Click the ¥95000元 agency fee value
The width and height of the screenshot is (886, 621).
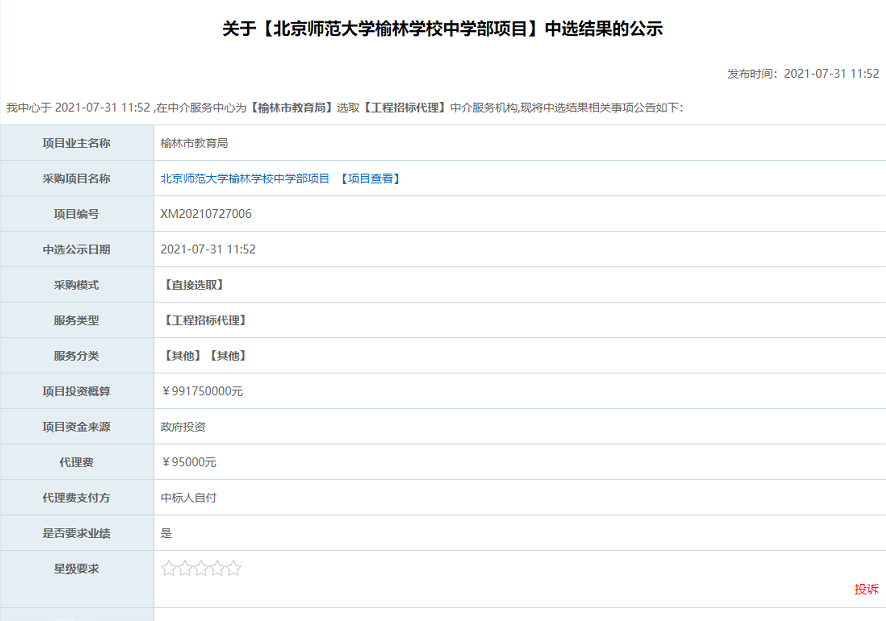pos(189,462)
